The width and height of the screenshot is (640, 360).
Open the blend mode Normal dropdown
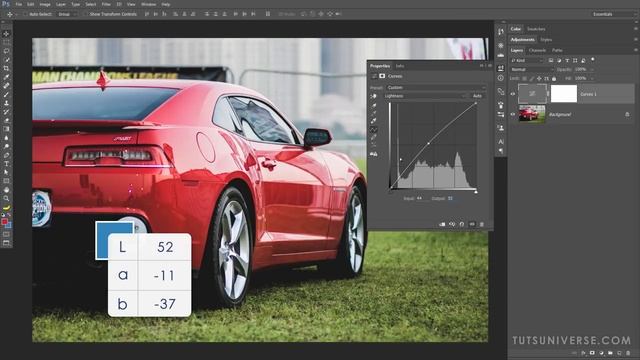[x=531, y=69]
